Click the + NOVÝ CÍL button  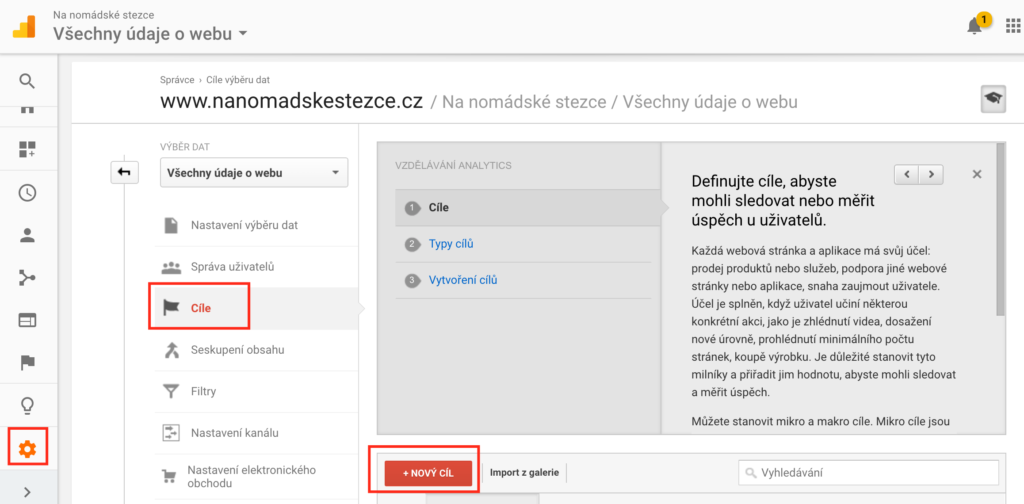[x=428, y=473]
